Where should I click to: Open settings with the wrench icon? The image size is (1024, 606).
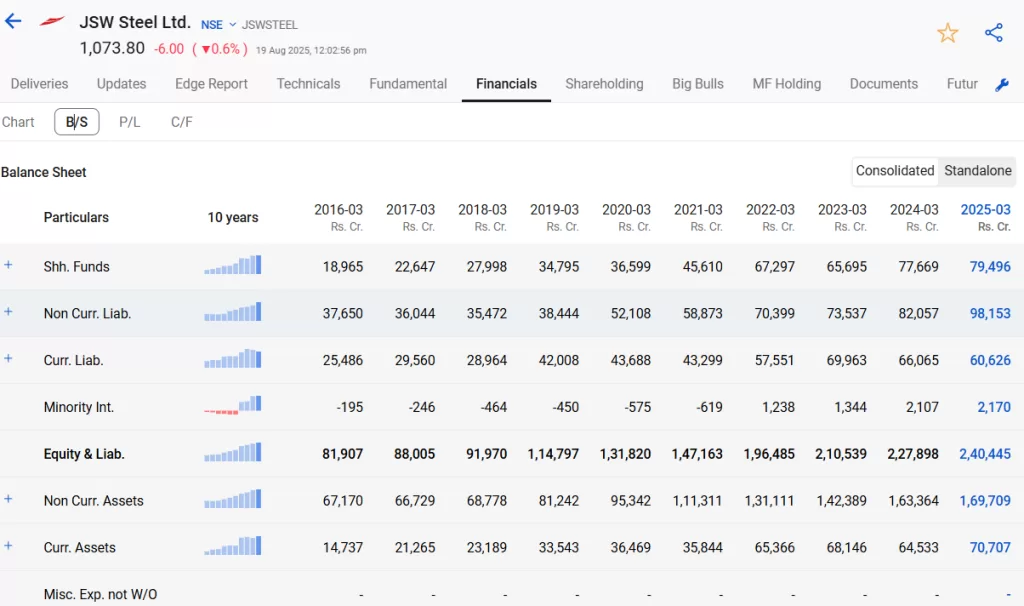pyautogui.click(x=1002, y=85)
